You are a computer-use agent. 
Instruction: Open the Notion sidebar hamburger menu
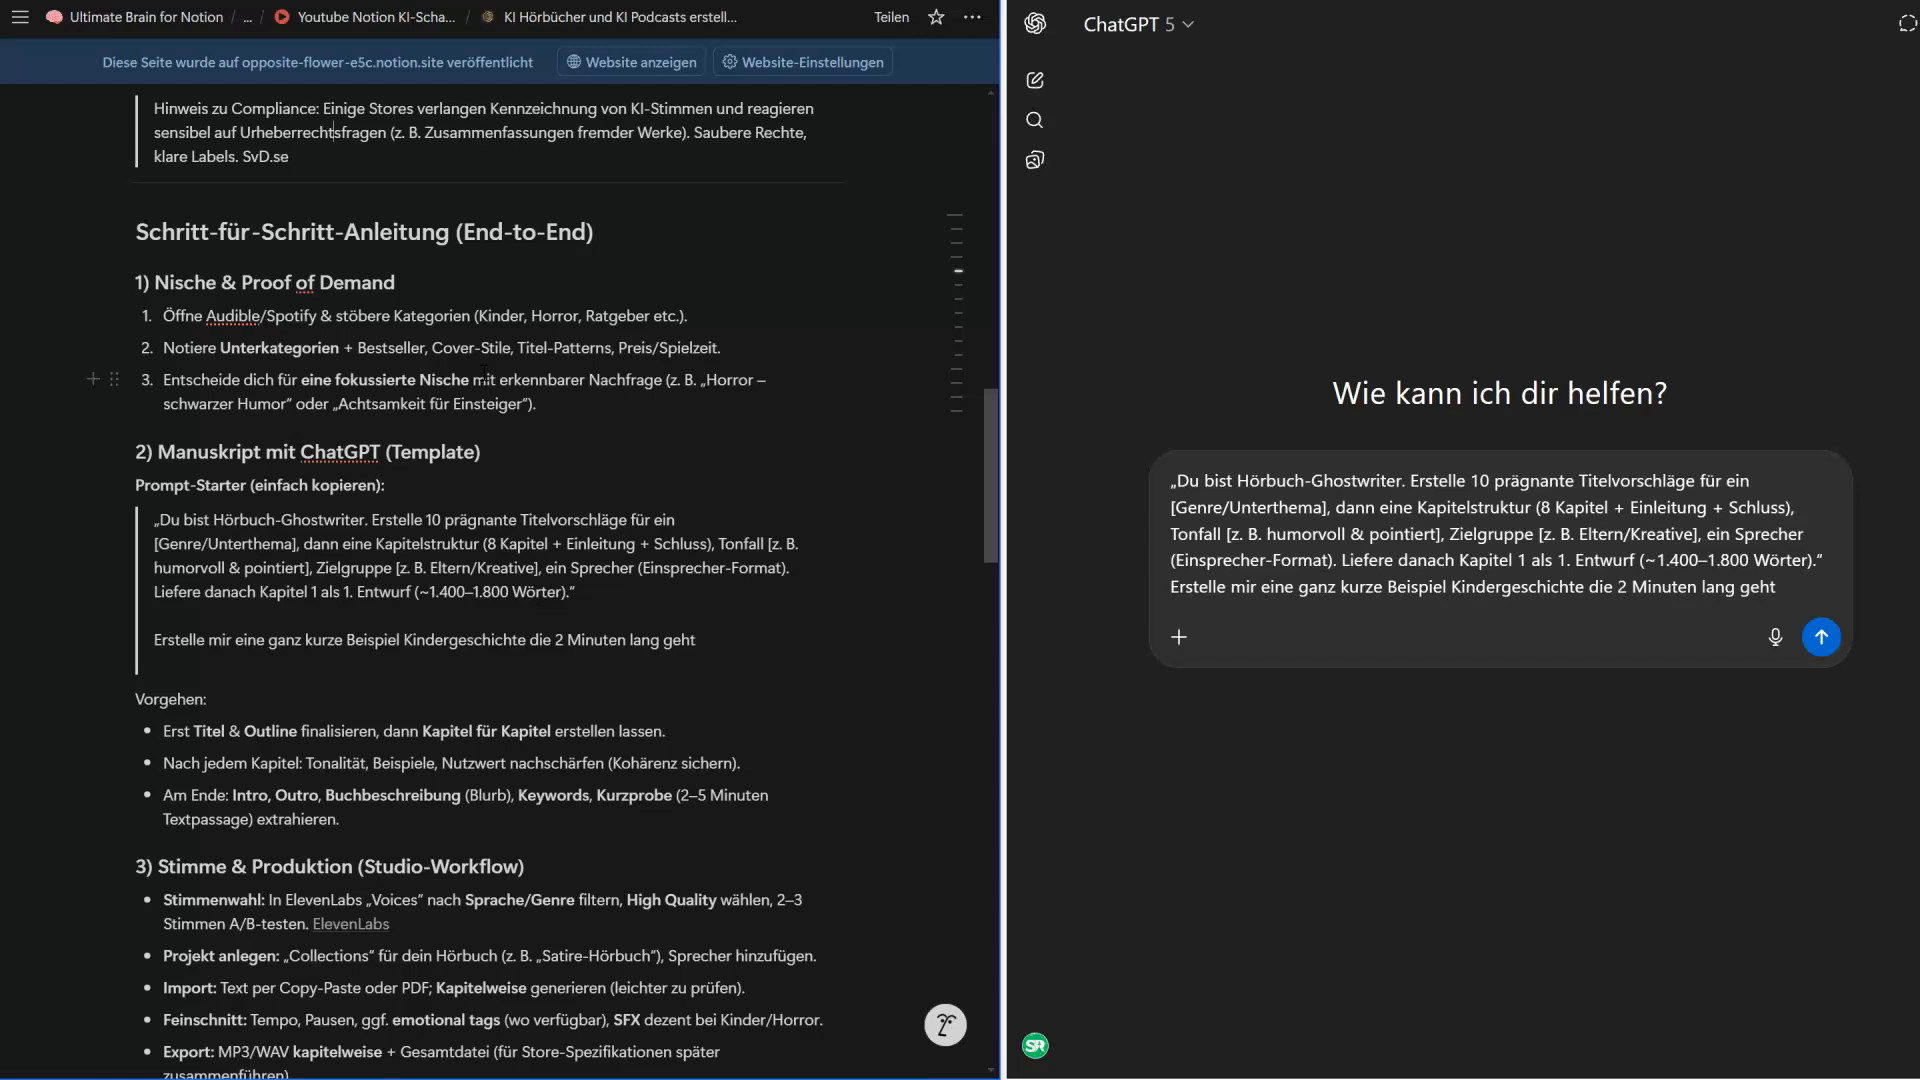coord(20,17)
